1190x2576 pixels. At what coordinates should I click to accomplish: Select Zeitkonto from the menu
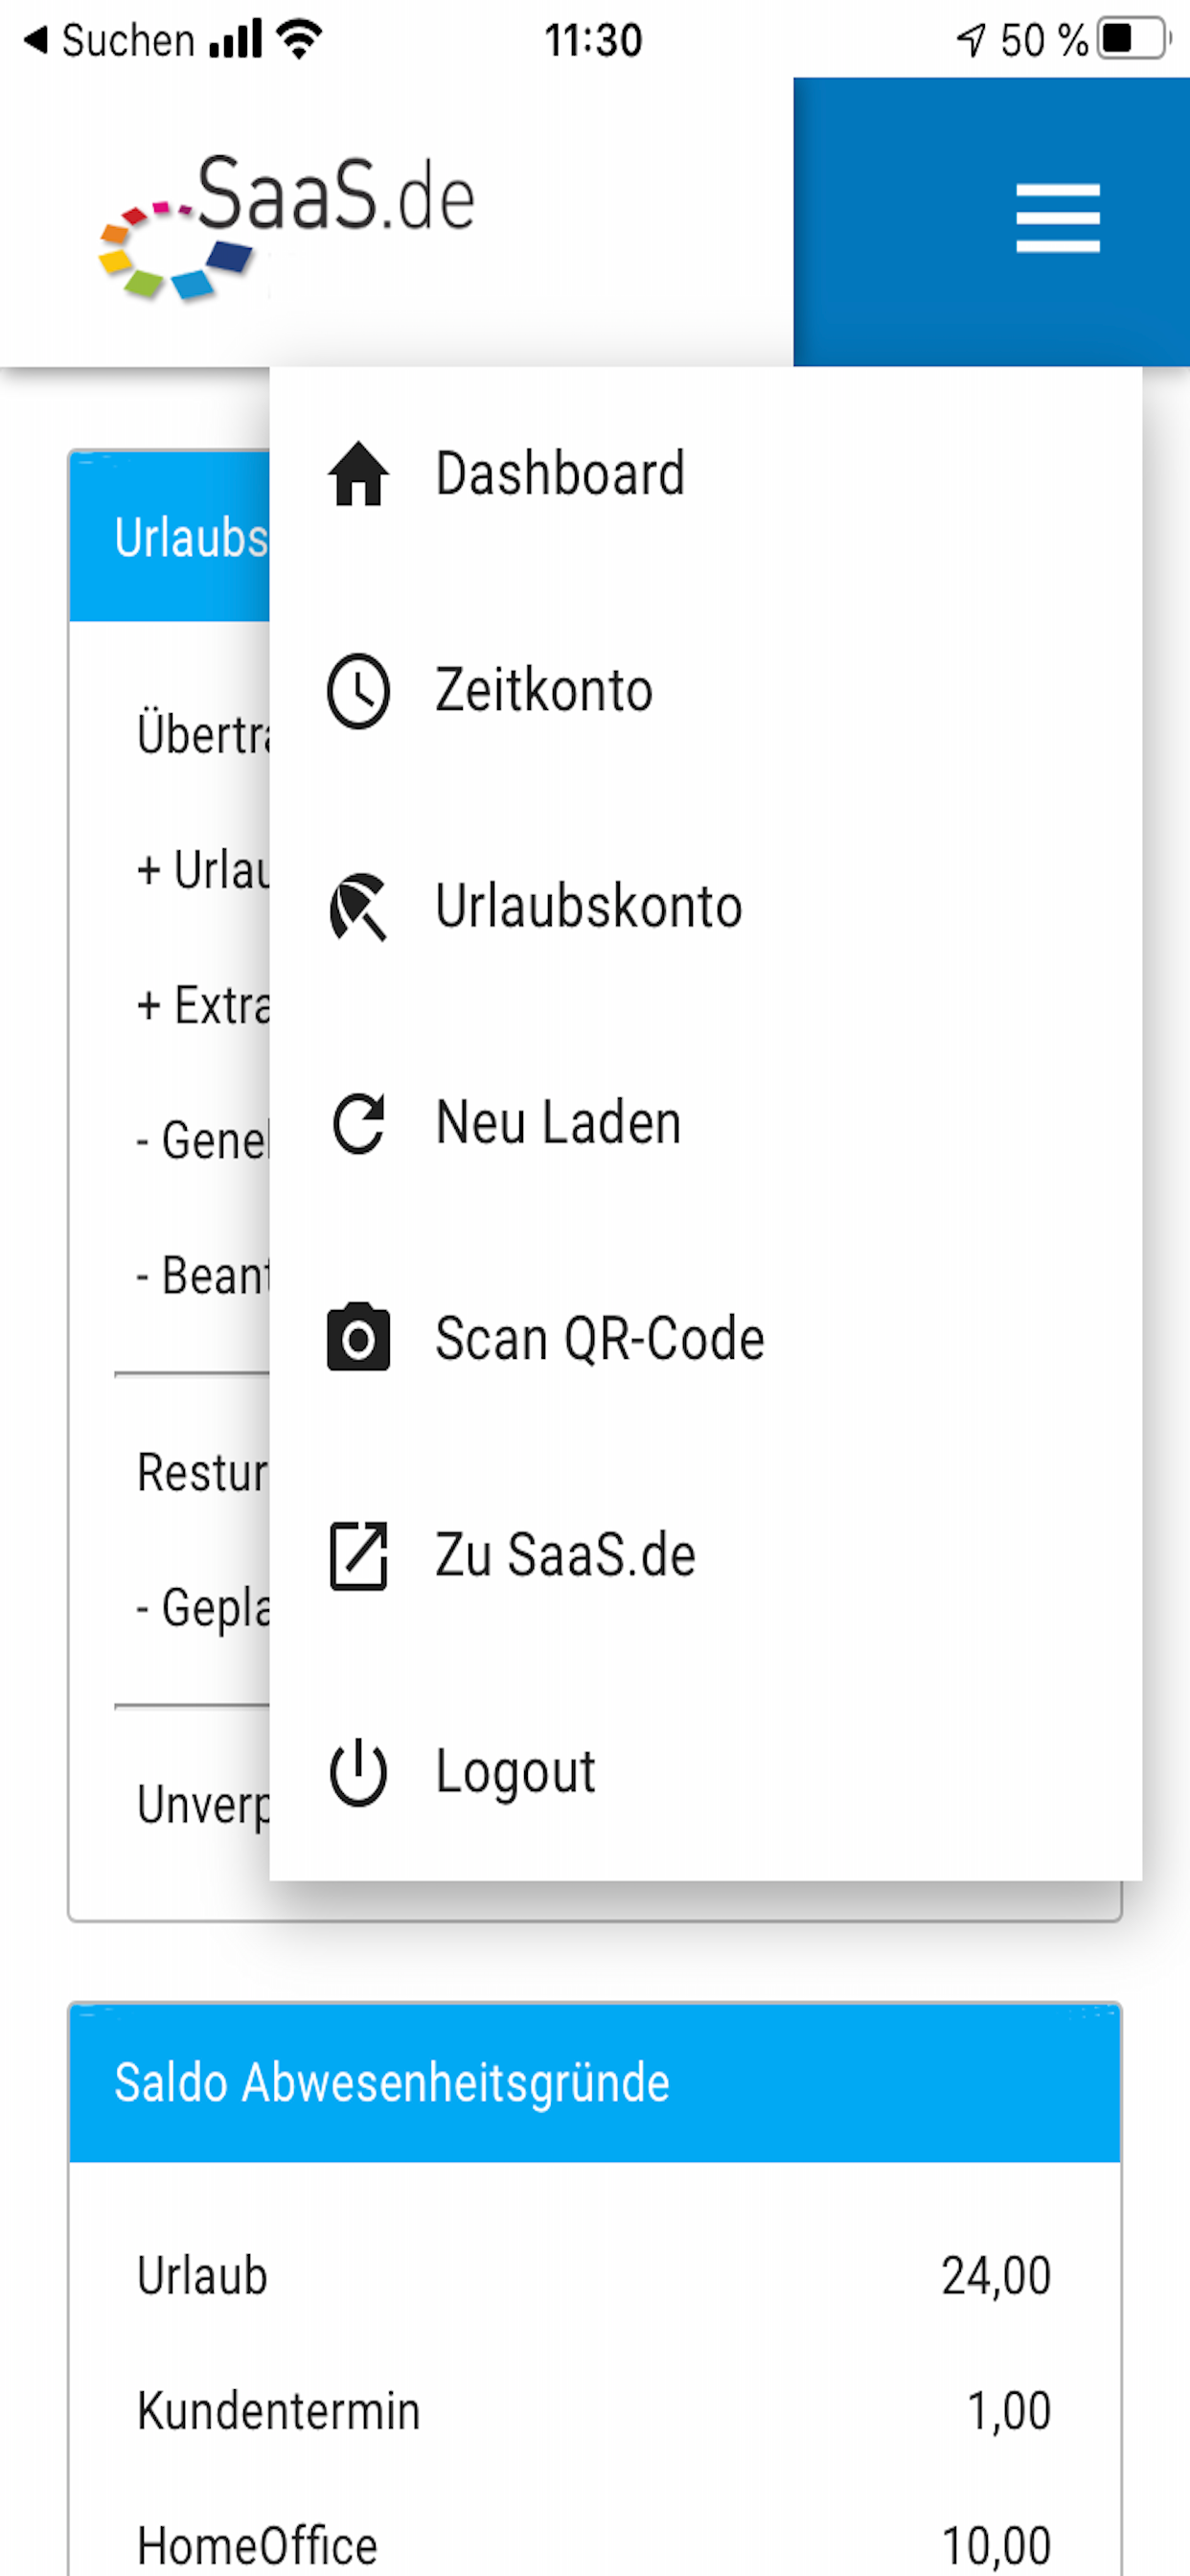pyautogui.click(x=544, y=691)
